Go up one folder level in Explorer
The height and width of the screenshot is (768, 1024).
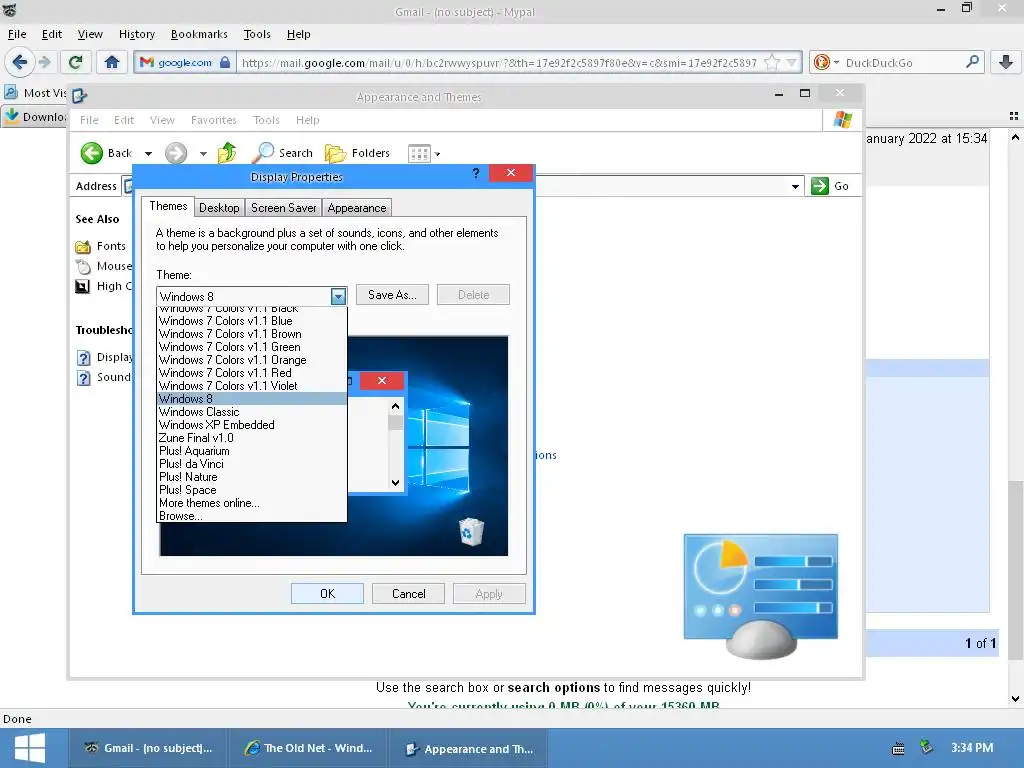click(x=227, y=153)
